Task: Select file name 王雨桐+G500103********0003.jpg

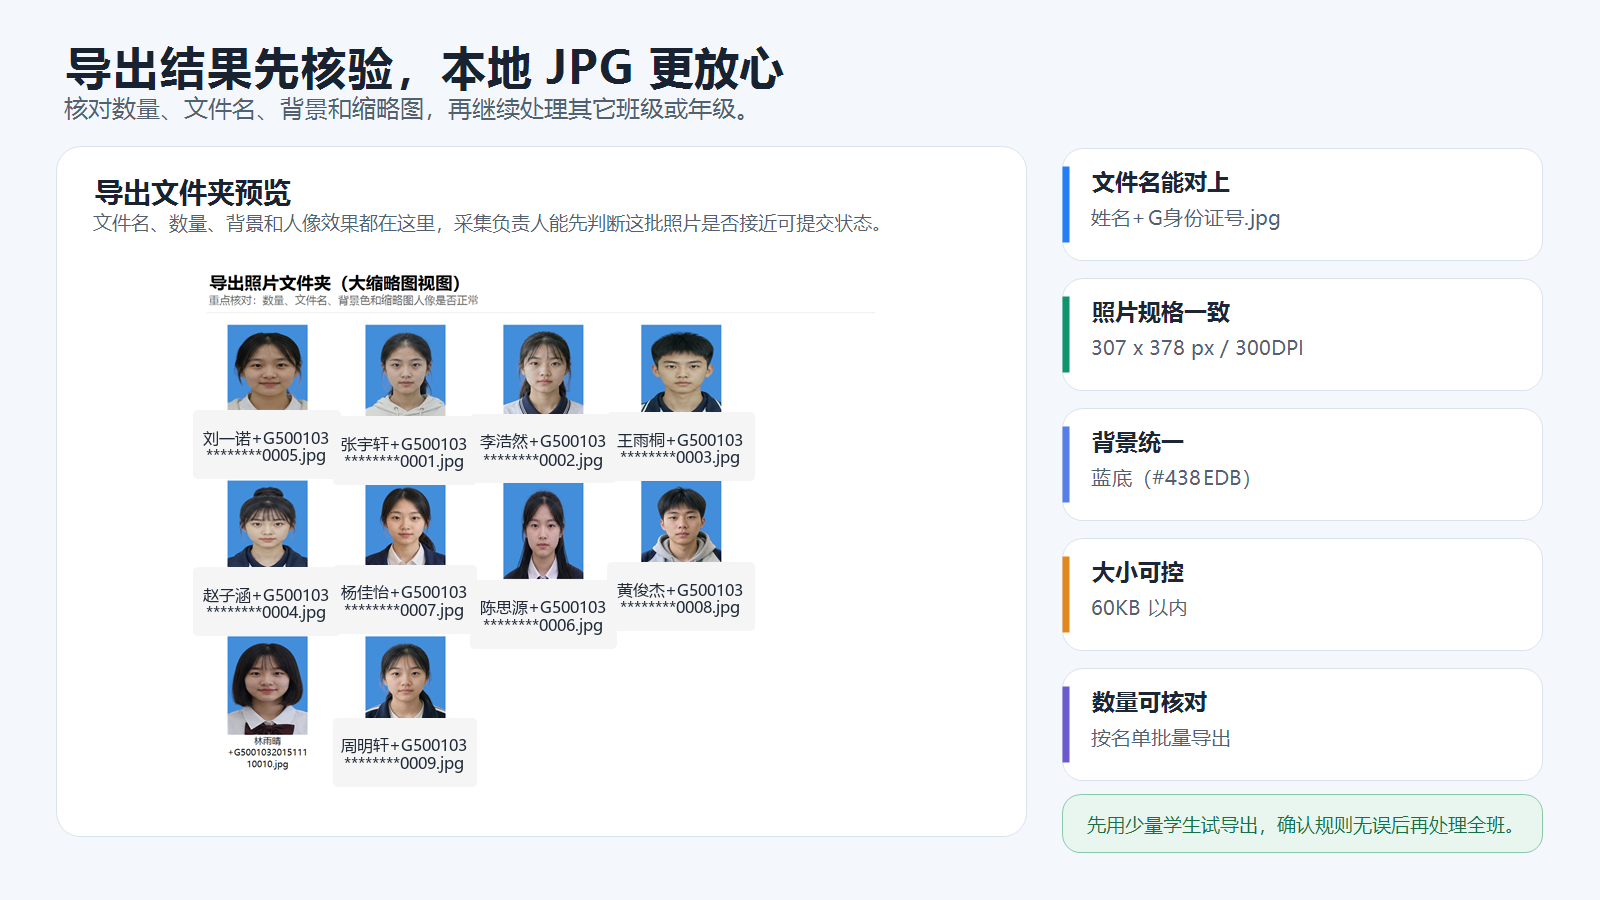Action: [680, 449]
